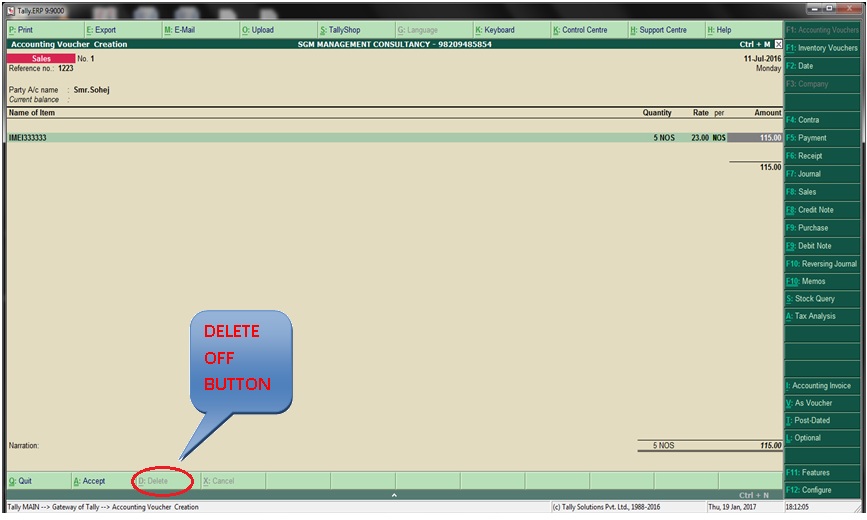Change the date with F2 Date

pyautogui.click(x=822, y=66)
